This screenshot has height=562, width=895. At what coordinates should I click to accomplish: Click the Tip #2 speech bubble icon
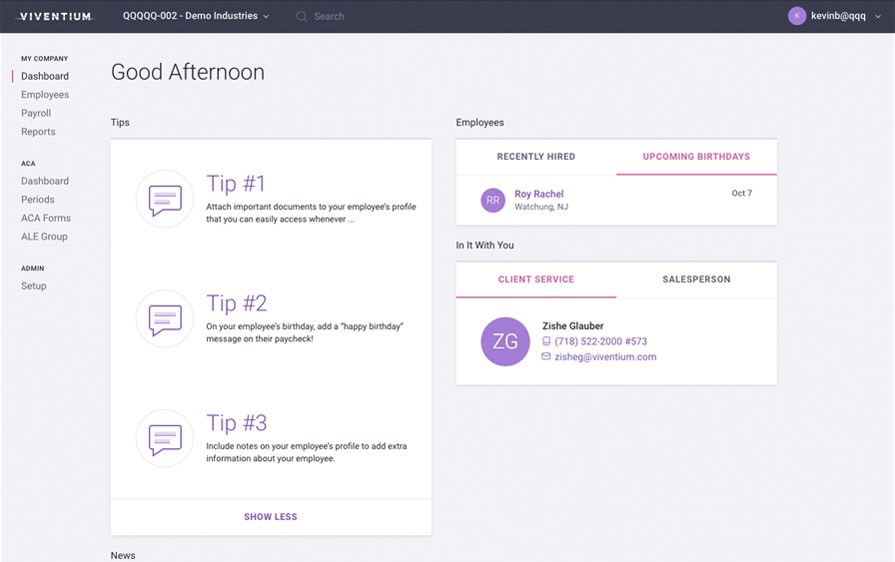[165, 319]
